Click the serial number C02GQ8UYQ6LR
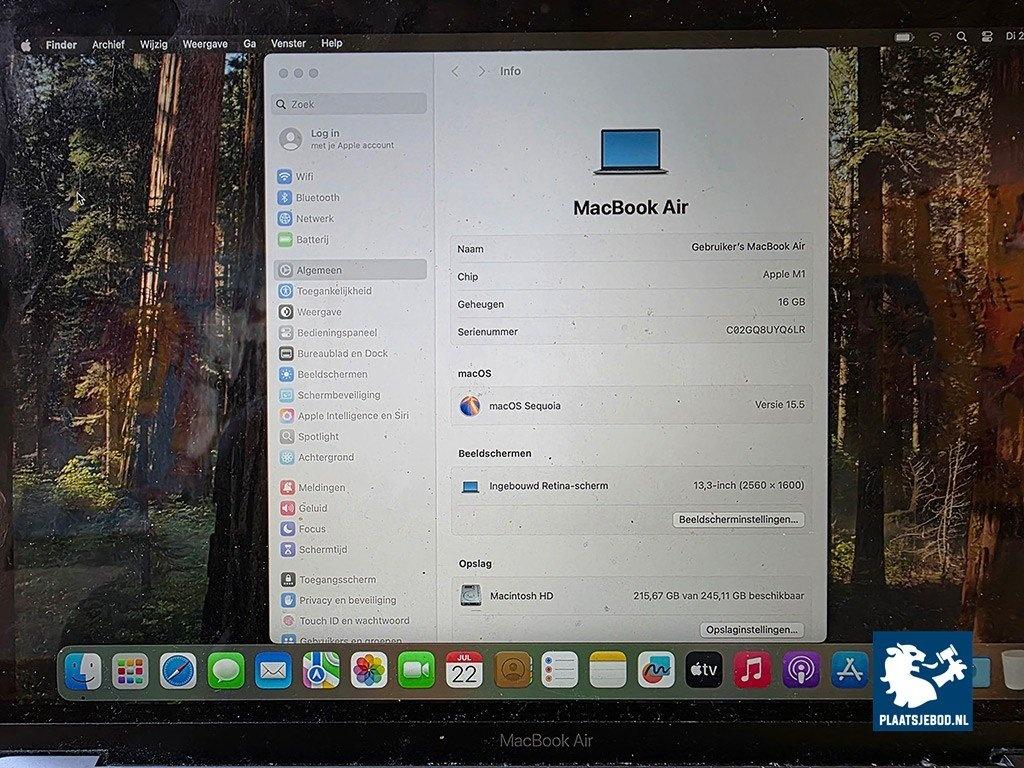The image size is (1024, 768). point(765,330)
